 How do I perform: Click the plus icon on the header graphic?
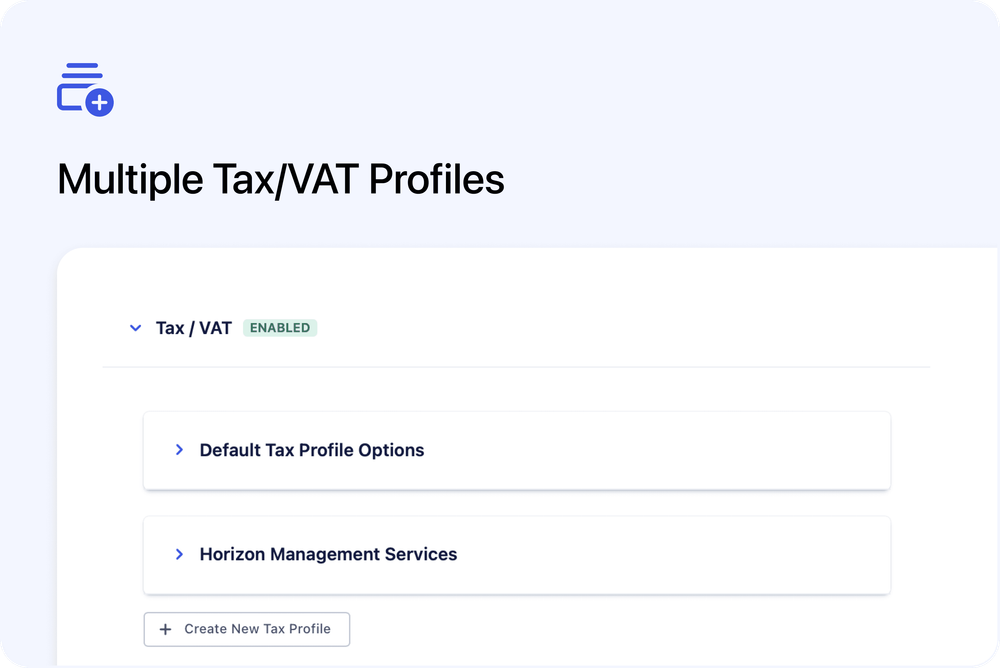tap(98, 103)
